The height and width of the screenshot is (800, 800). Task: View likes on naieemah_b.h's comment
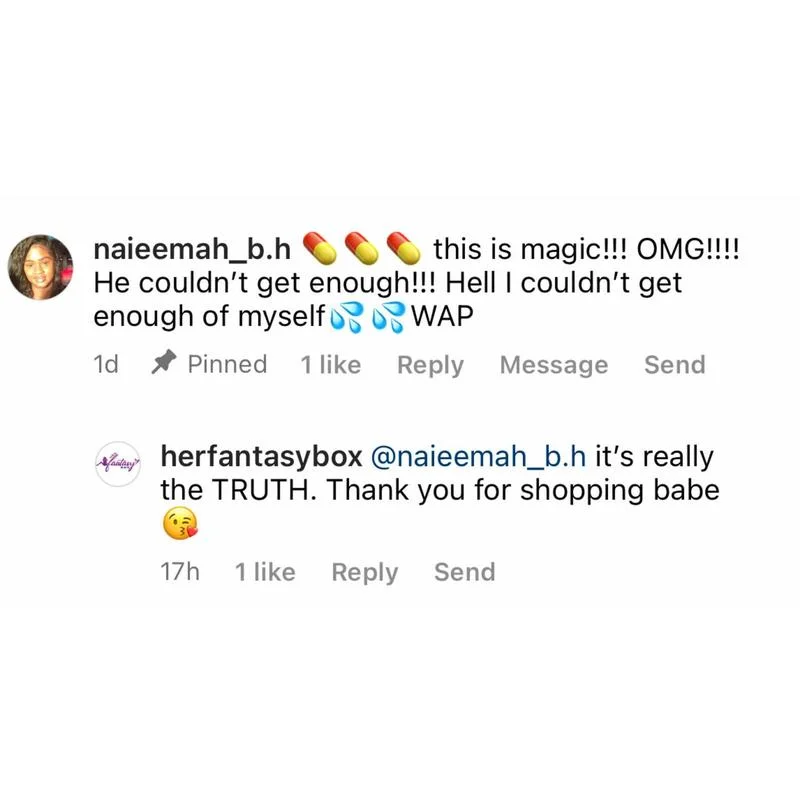(x=330, y=365)
